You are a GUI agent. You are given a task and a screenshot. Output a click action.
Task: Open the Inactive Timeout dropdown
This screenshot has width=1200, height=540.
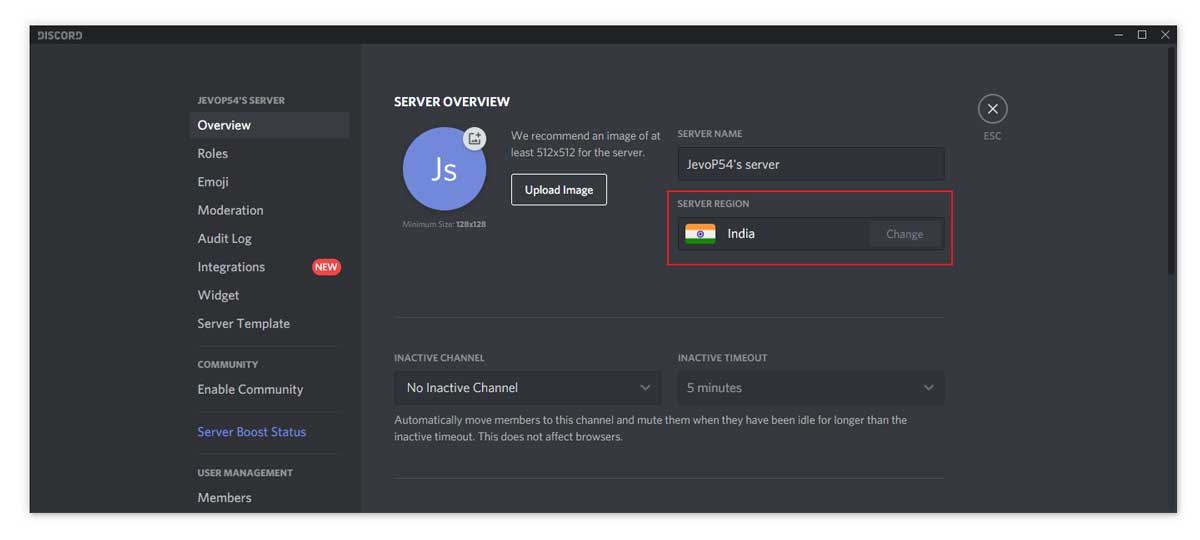tap(811, 388)
